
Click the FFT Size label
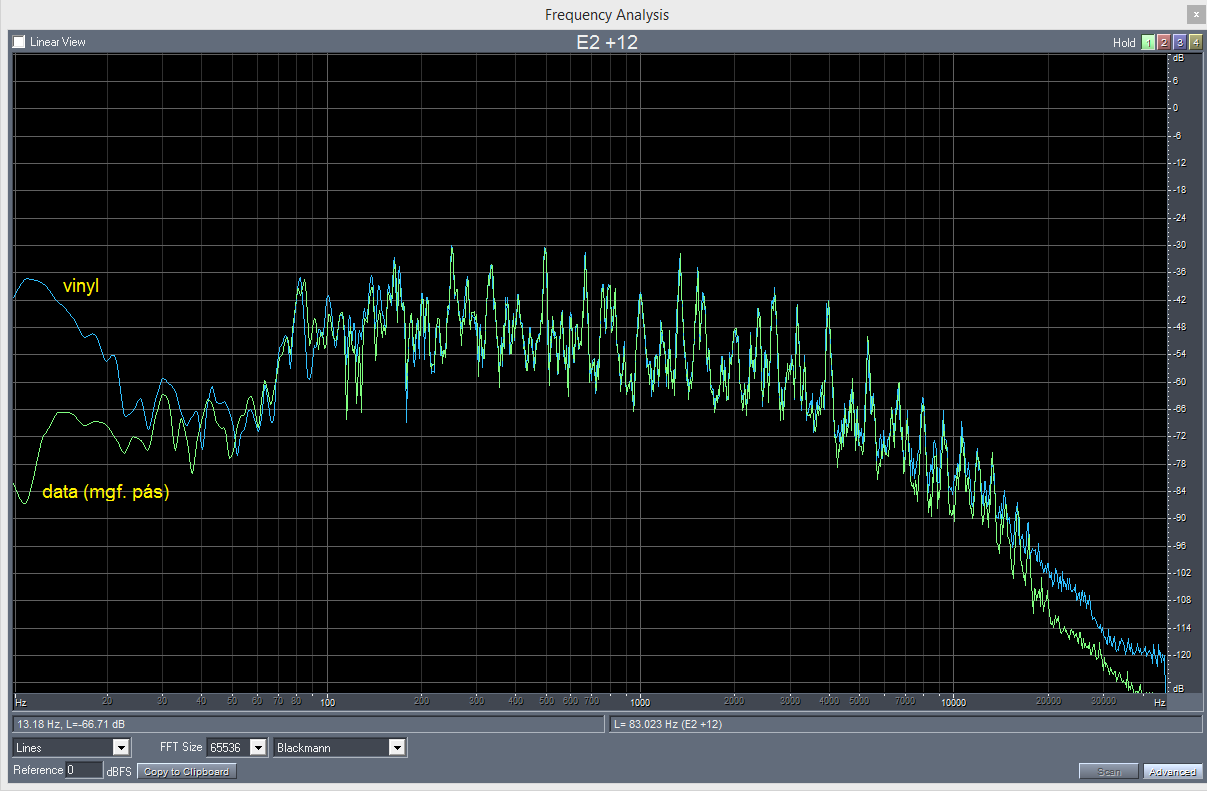[181, 747]
